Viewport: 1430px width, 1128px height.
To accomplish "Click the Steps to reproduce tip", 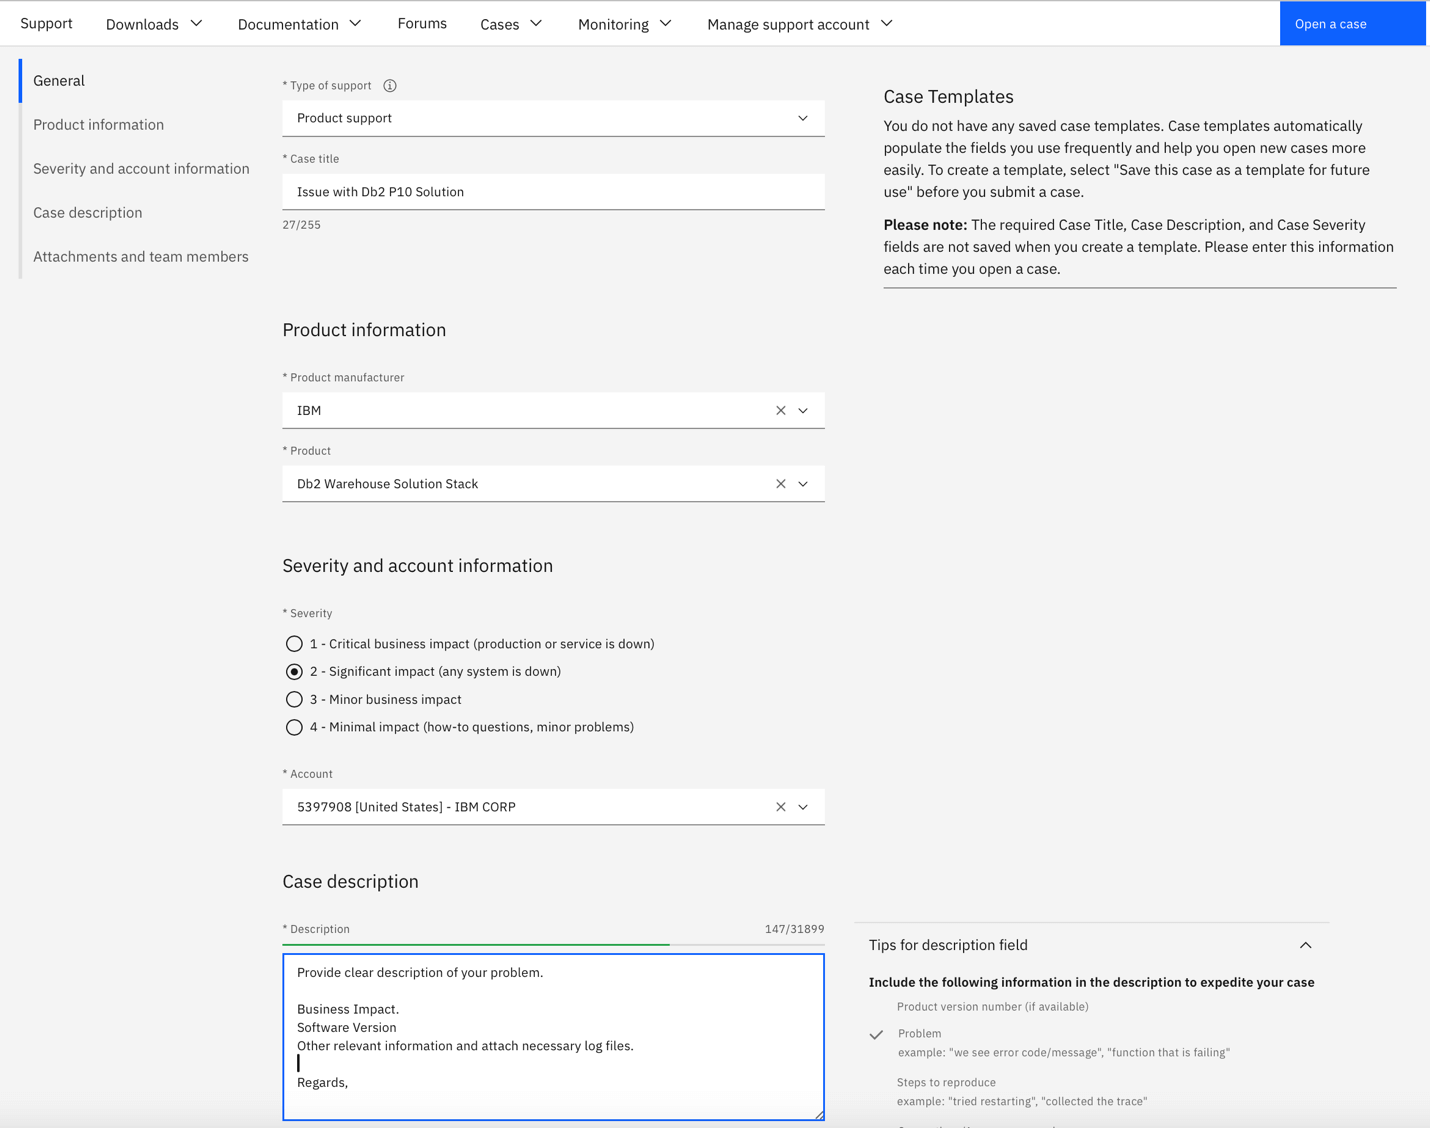I will tap(946, 1082).
